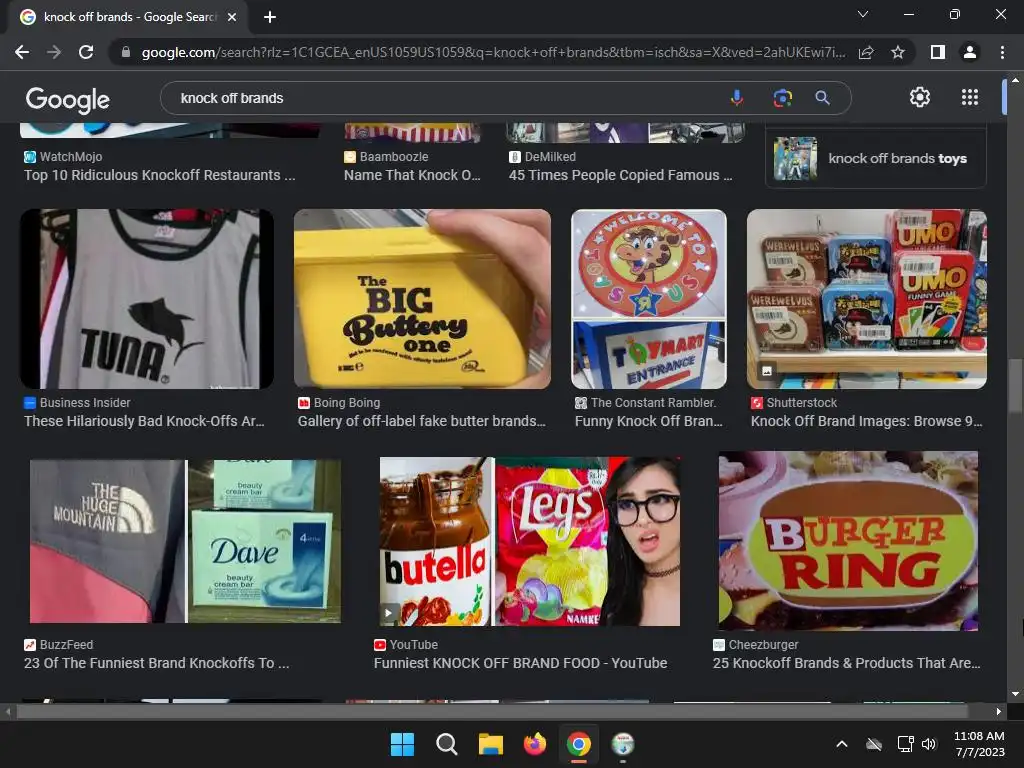Image resolution: width=1024 pixels, height=768 pixels.
Task: Open the taskbar clock and date
Action: 979,744
